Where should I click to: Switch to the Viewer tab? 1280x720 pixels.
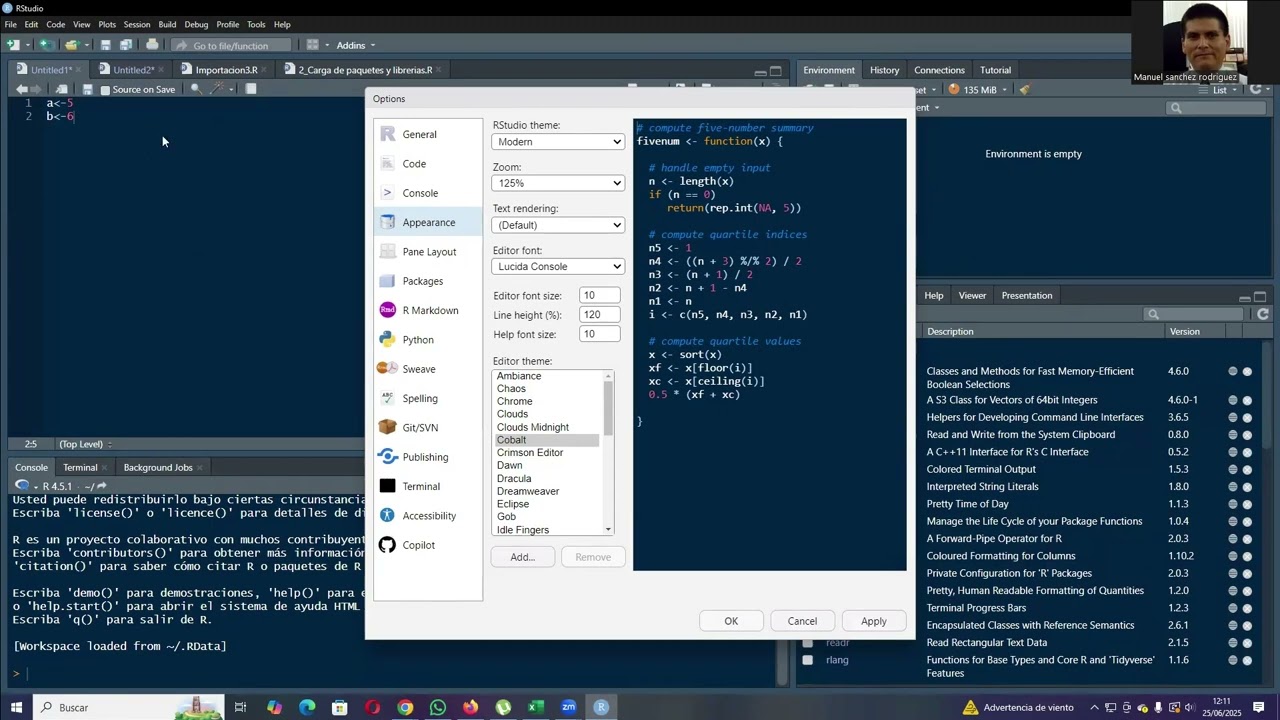[x=972, y=295]
